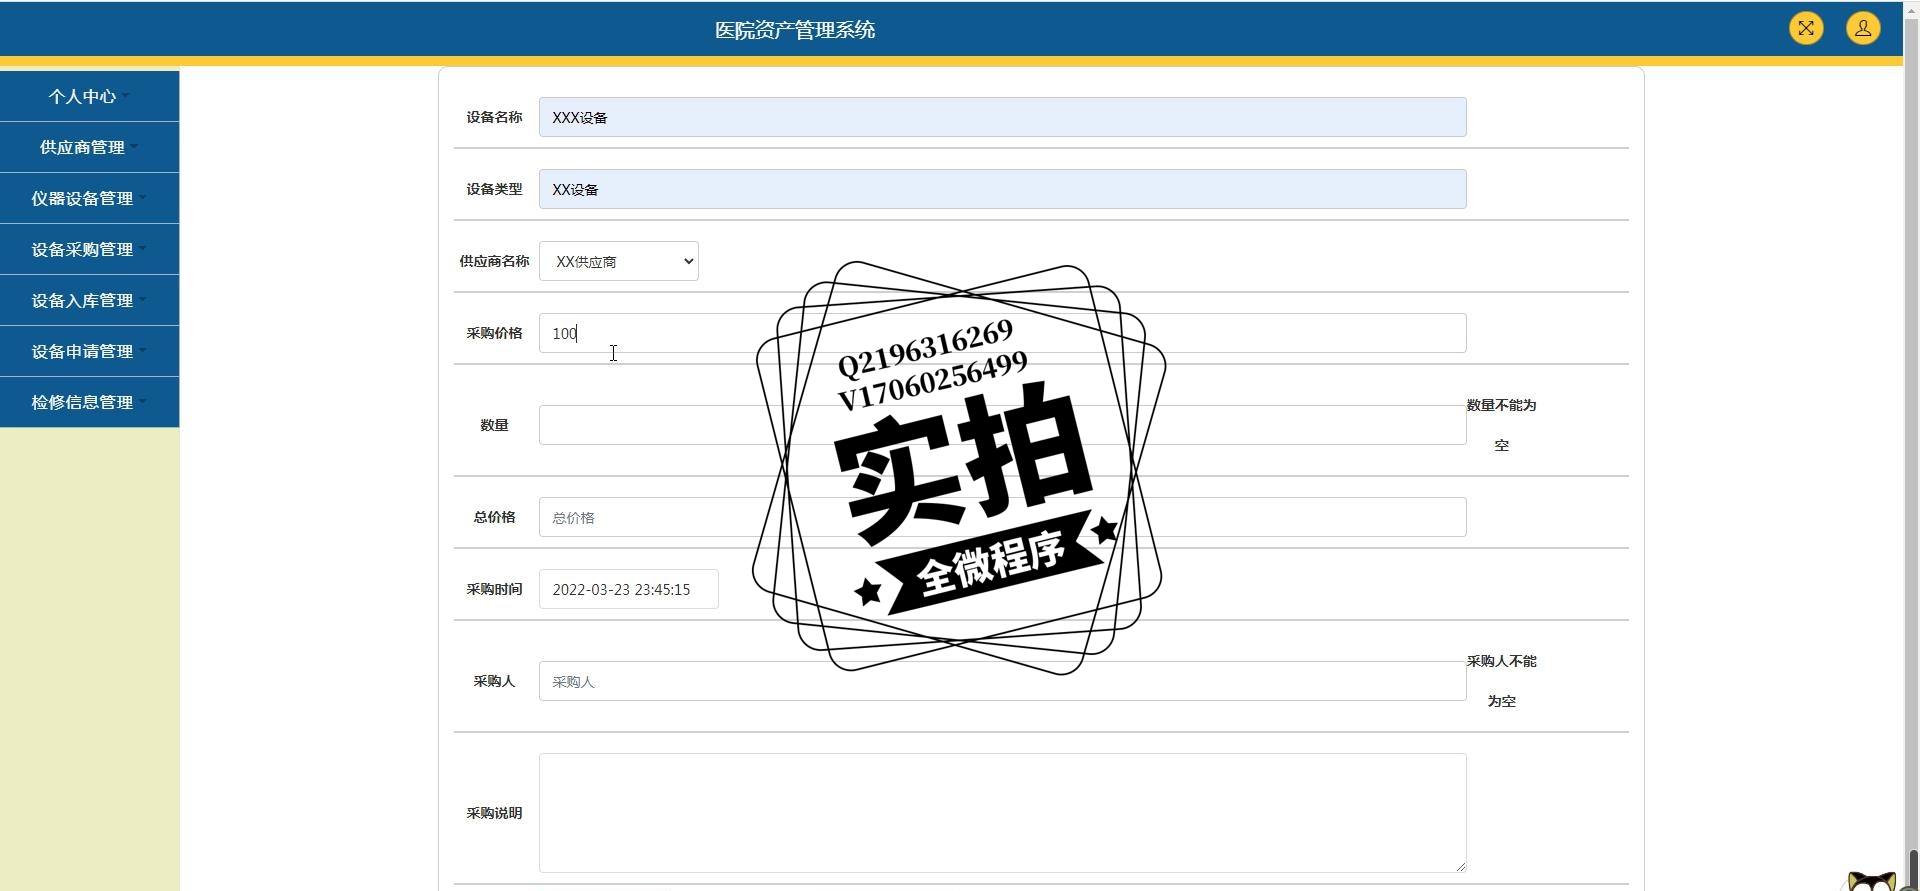The image size is (1920, 891).
Task: Click the 医院资产管理系统 title text
Action: pyautogui.click(x=795, y=30)
